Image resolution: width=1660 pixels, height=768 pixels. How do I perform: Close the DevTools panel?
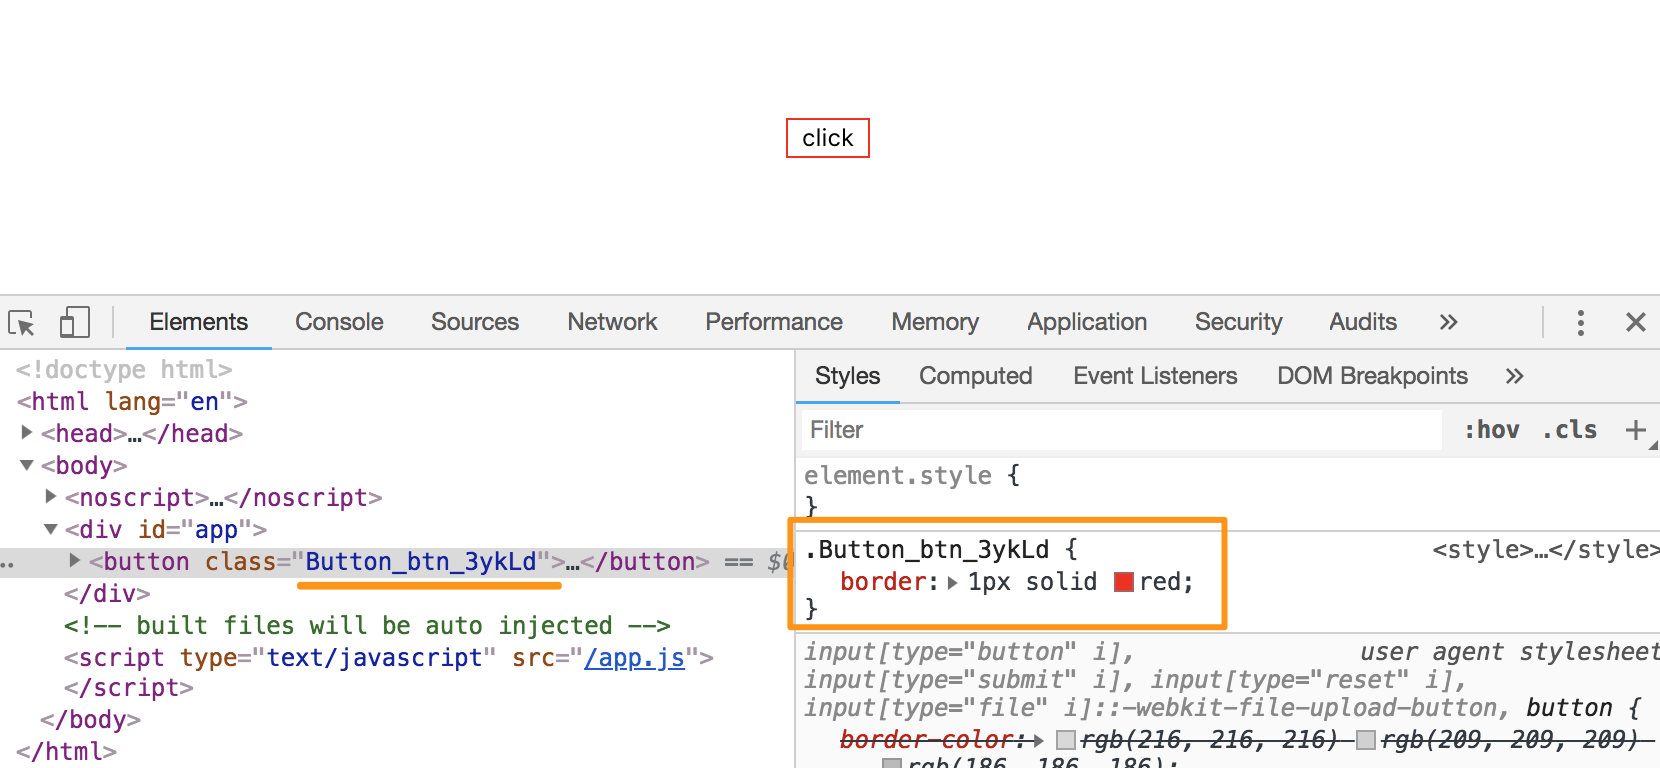coord(1636,322)
